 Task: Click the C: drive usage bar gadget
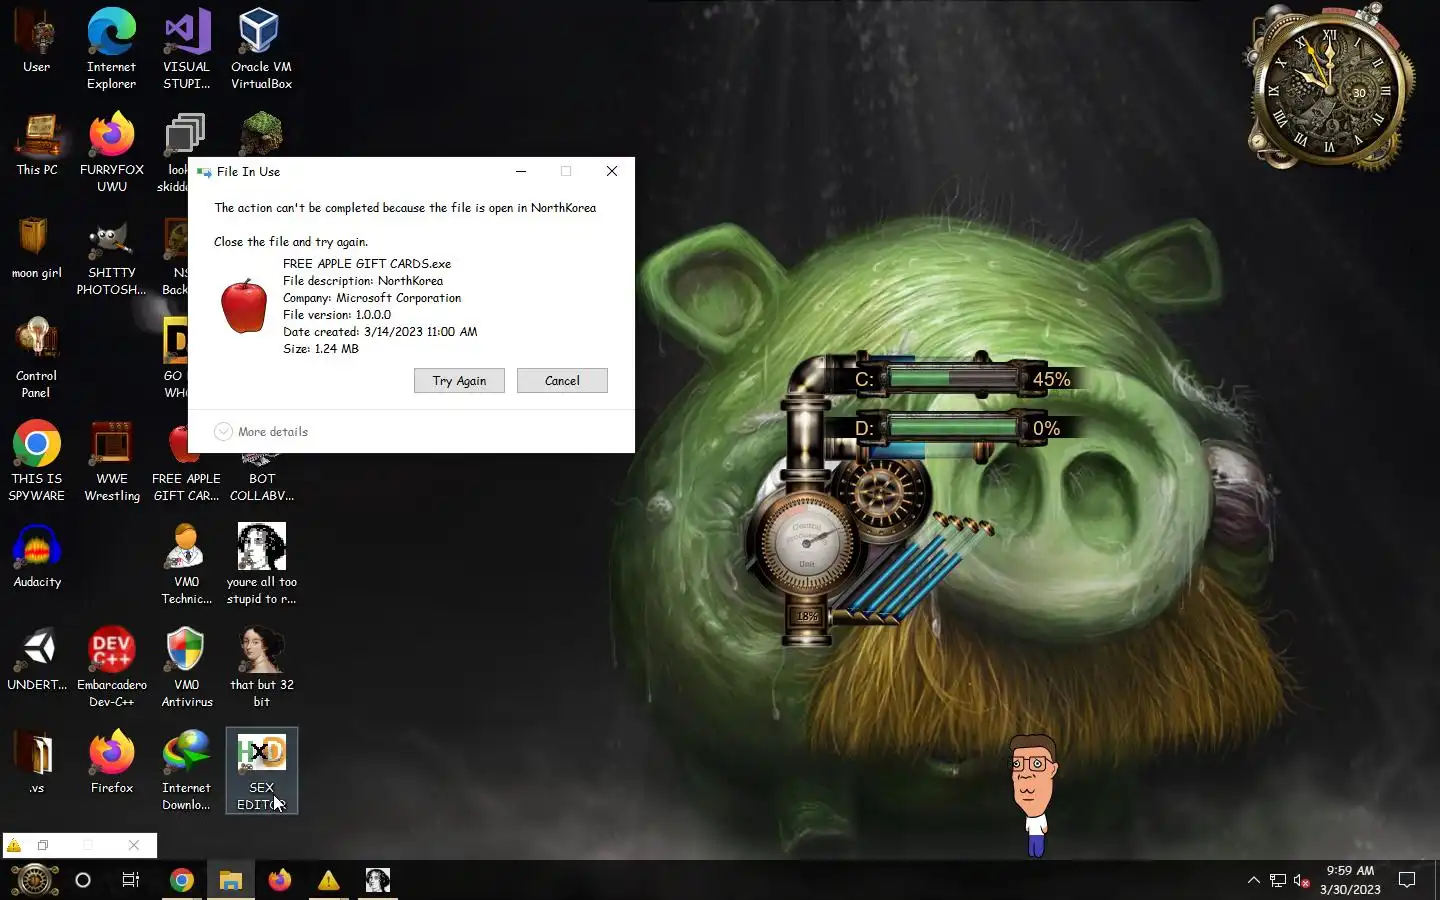953,379
